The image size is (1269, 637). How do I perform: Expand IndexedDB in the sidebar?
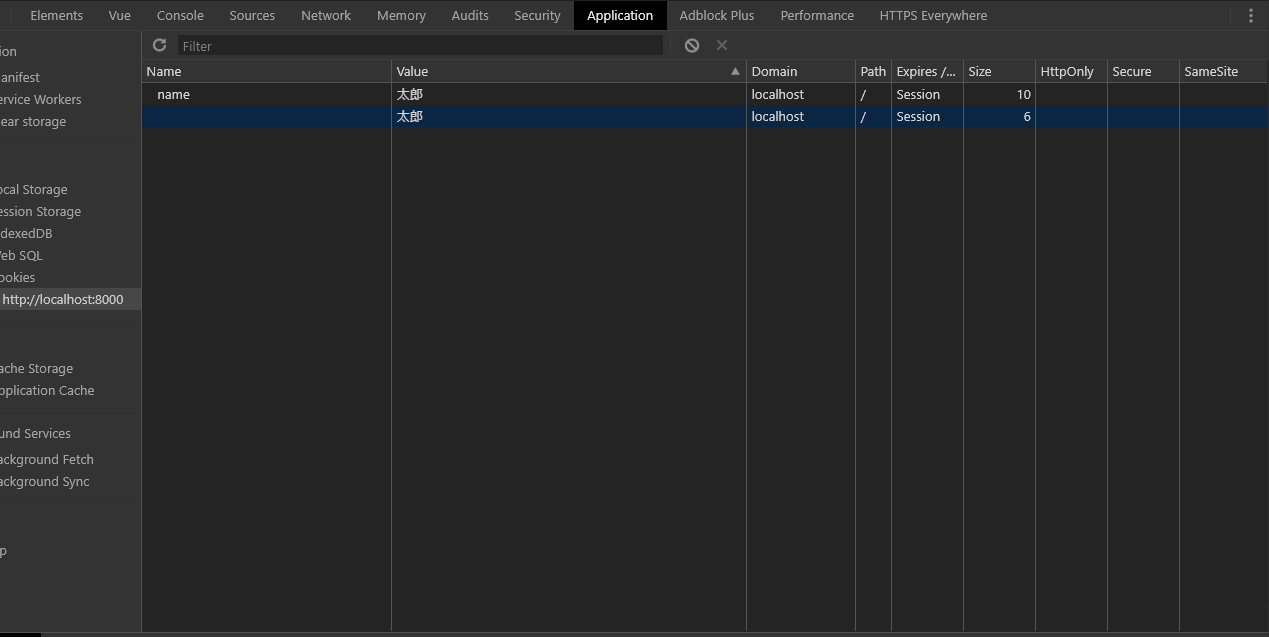pyautogui.click(x=26, y=233)
